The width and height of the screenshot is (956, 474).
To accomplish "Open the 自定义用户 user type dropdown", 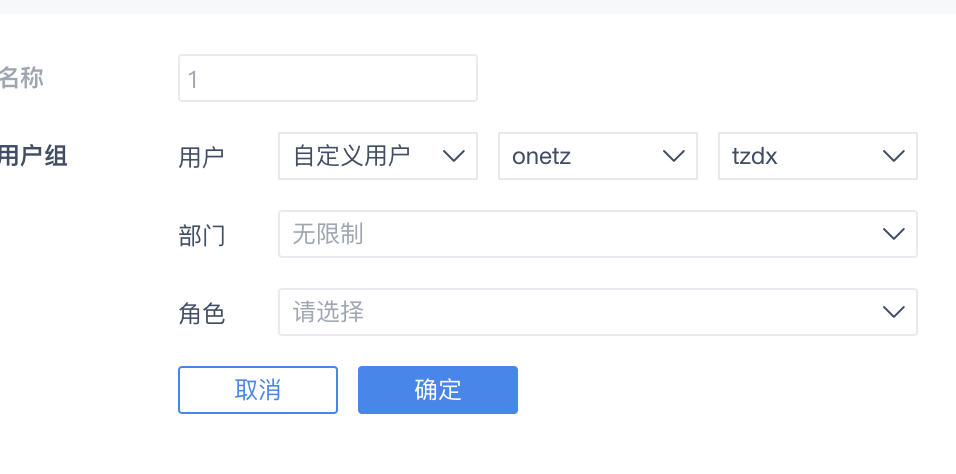I will 378,156.
